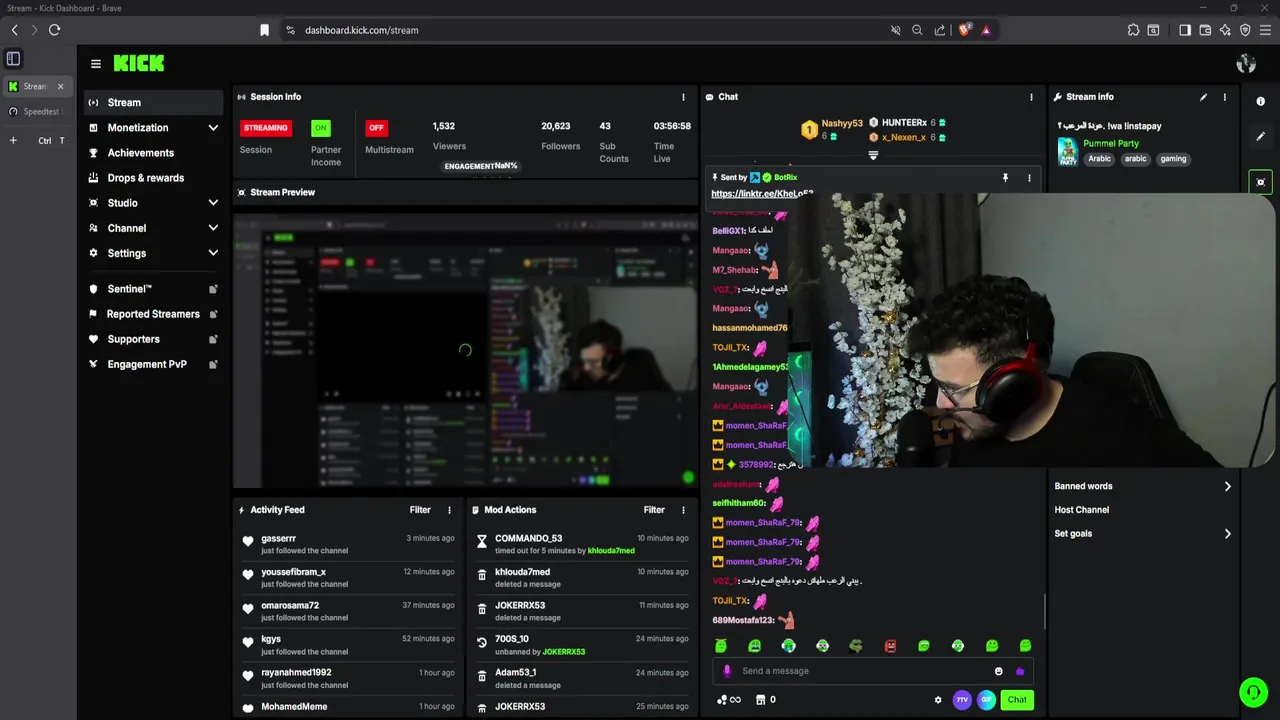
Task: Click the purple microphone icon in chat input
Action: click(727, 671)
